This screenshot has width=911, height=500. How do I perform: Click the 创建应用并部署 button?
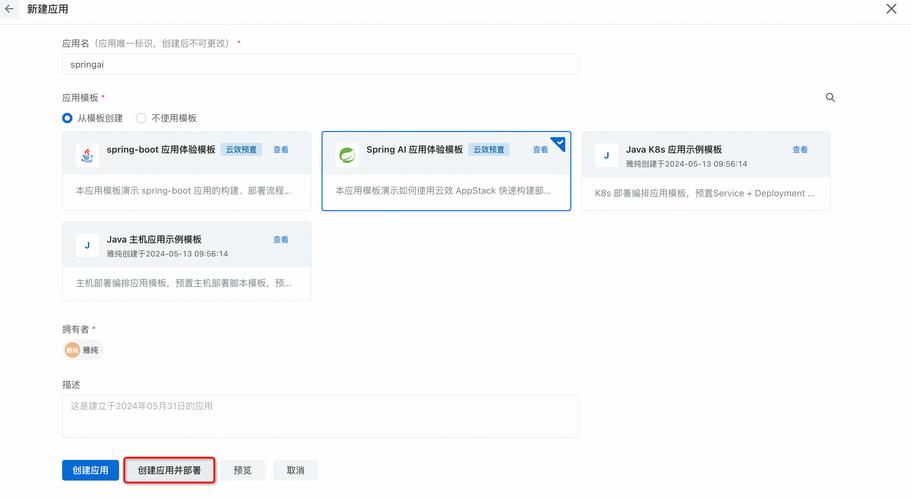(x=169, y=470)
